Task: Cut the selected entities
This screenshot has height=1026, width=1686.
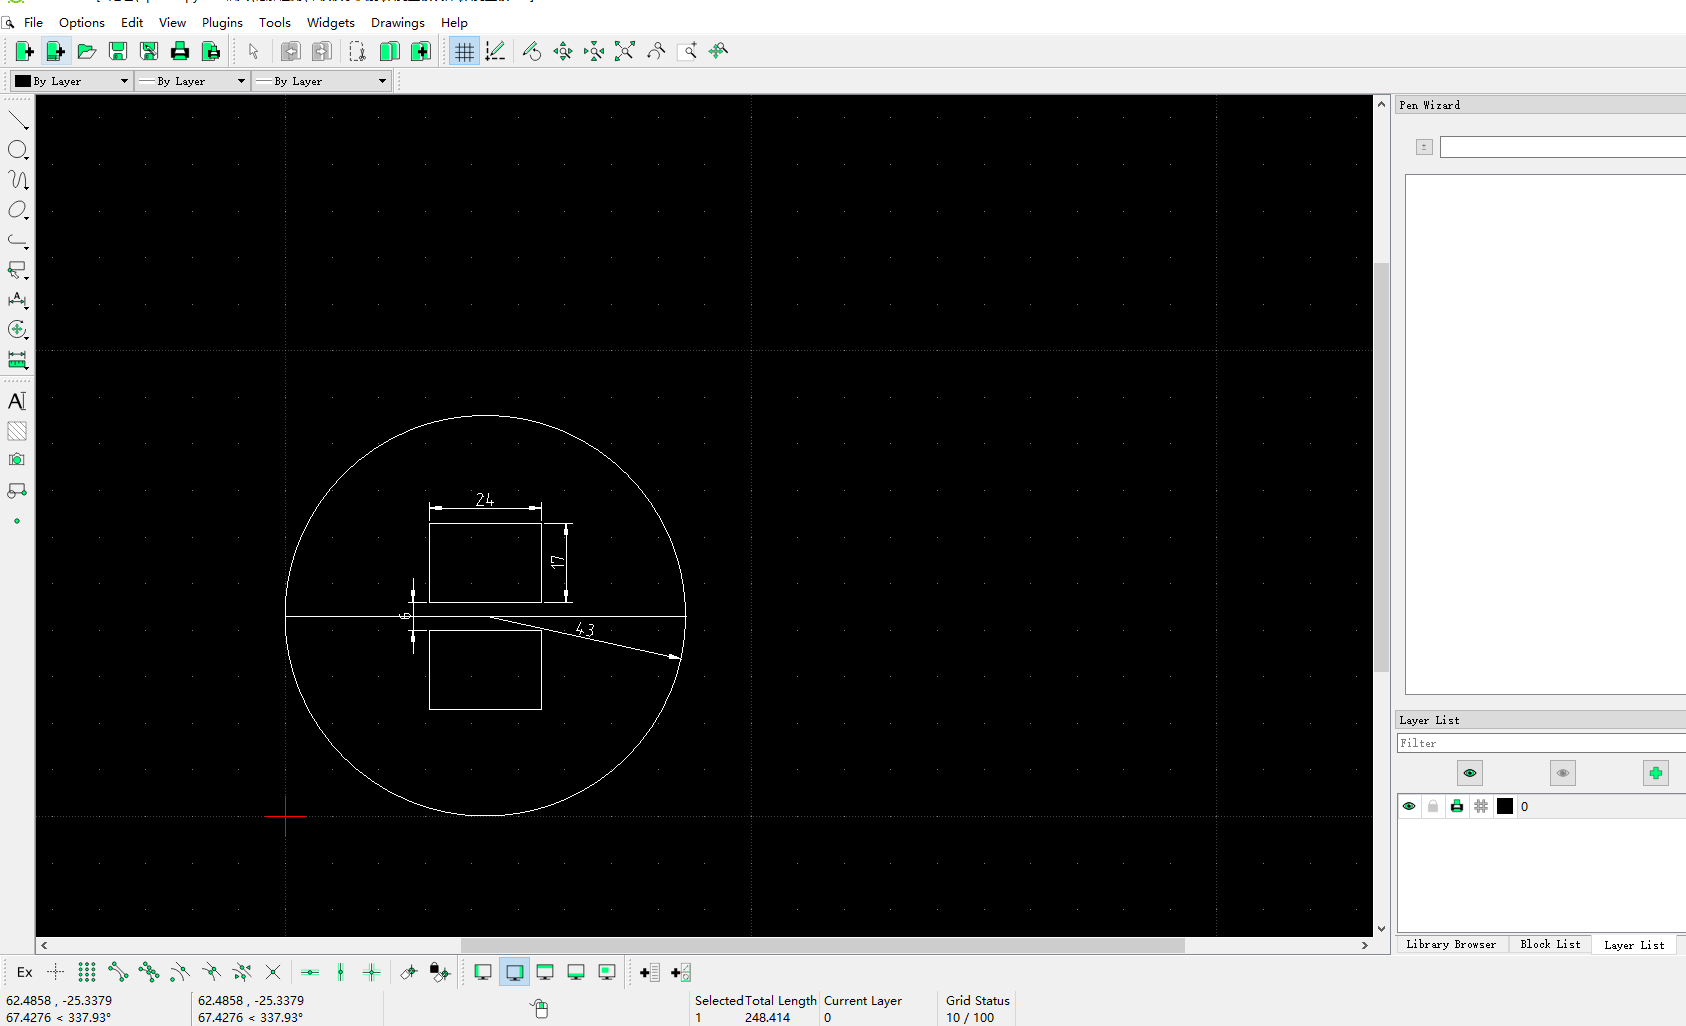Action: click(357, 51)
